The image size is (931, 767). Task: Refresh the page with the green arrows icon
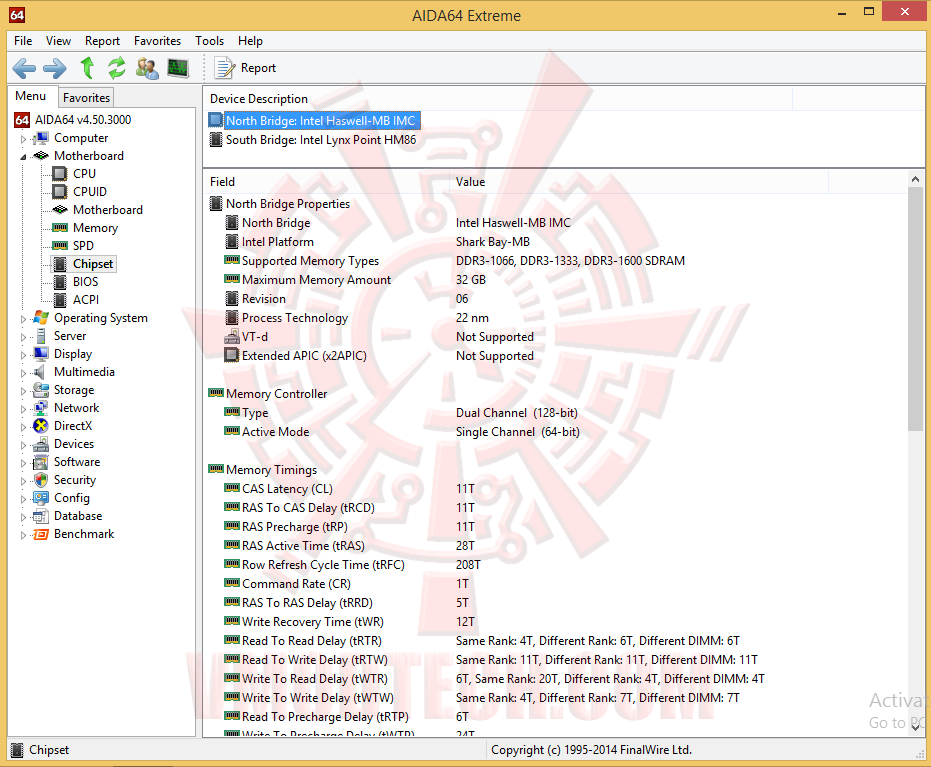pyautogui.click(x=117, y=68)
